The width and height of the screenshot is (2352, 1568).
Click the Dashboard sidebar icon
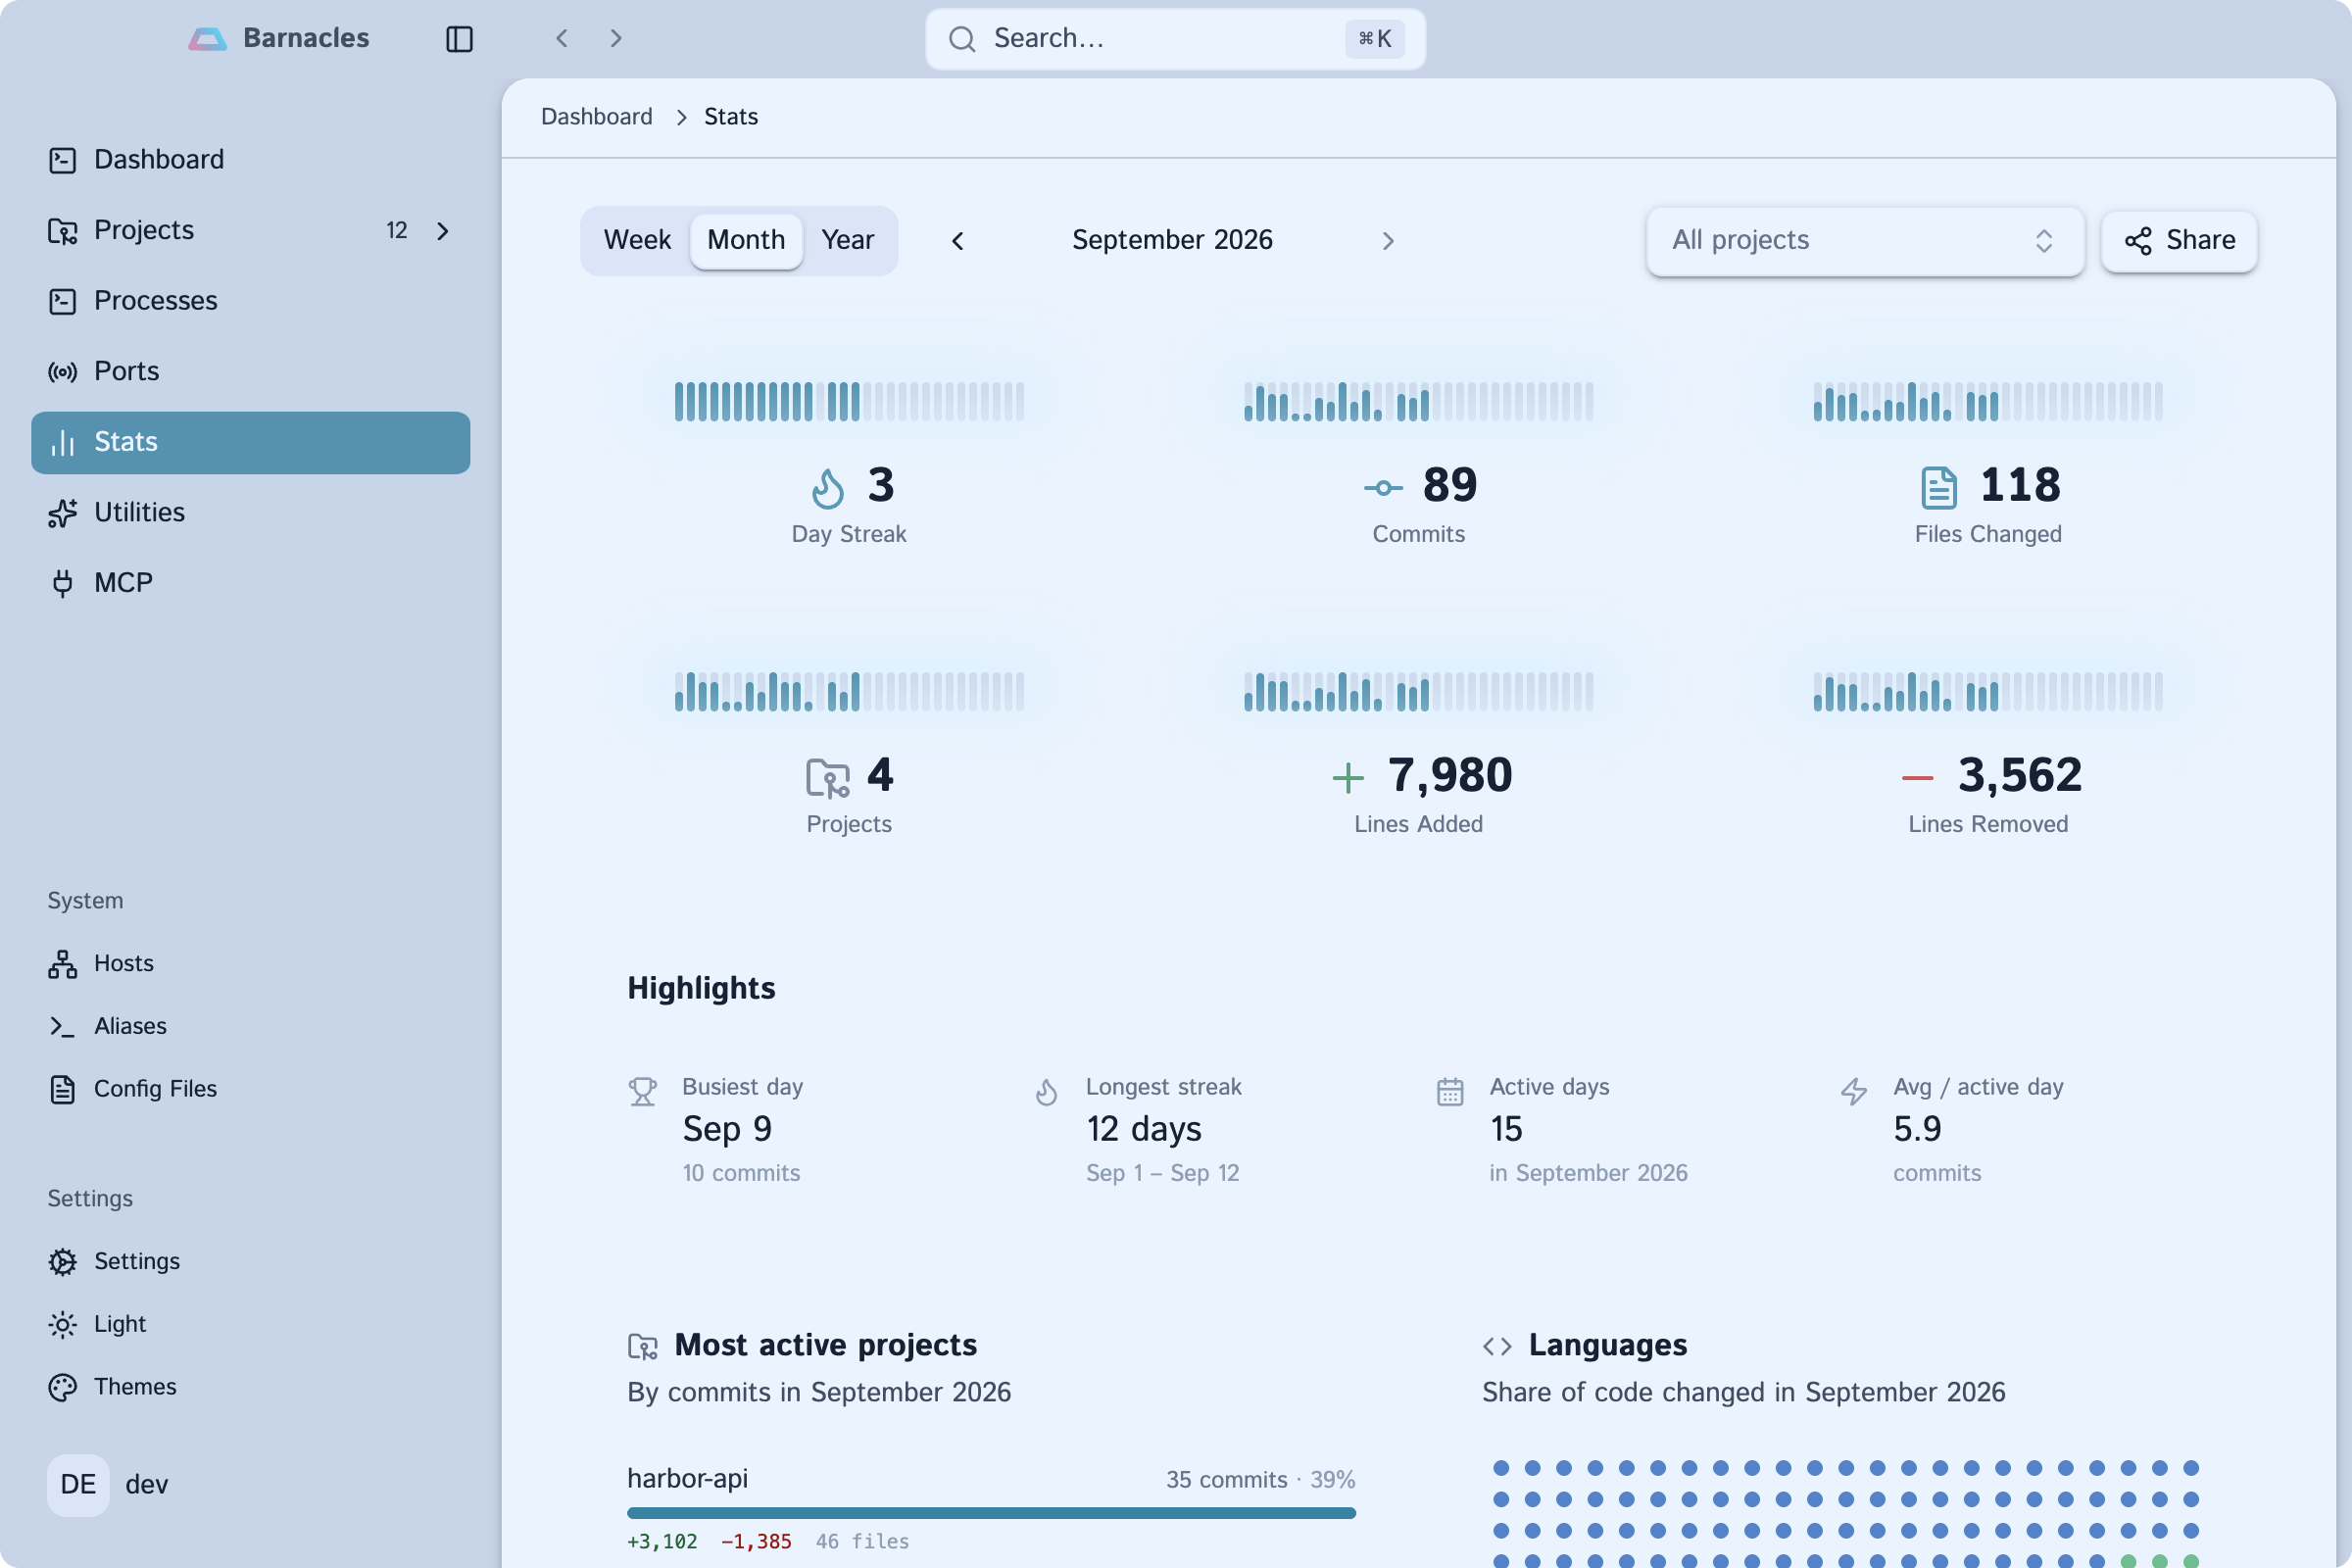63,160
